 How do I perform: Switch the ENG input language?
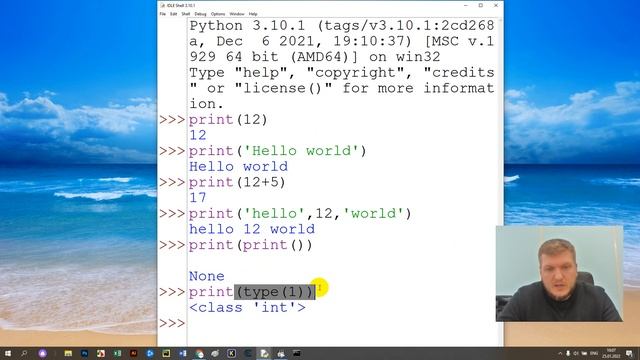(594, 353)
